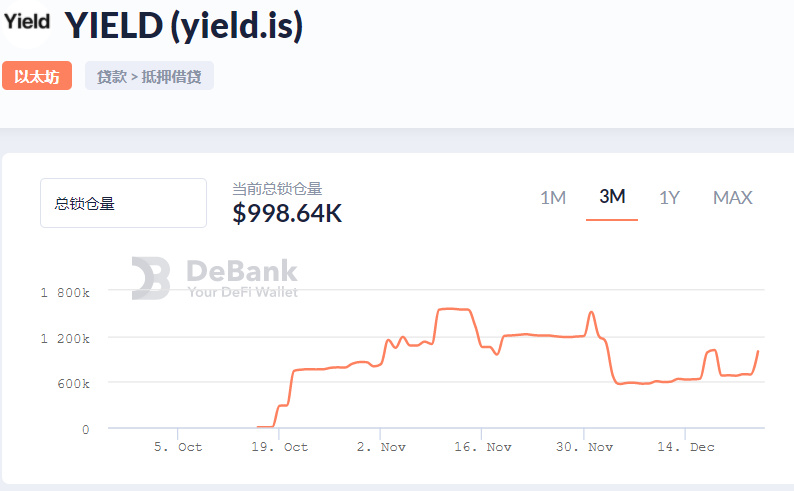Click the Yield logo icon
Screen dimensions: 794x491
coord(27,21)
